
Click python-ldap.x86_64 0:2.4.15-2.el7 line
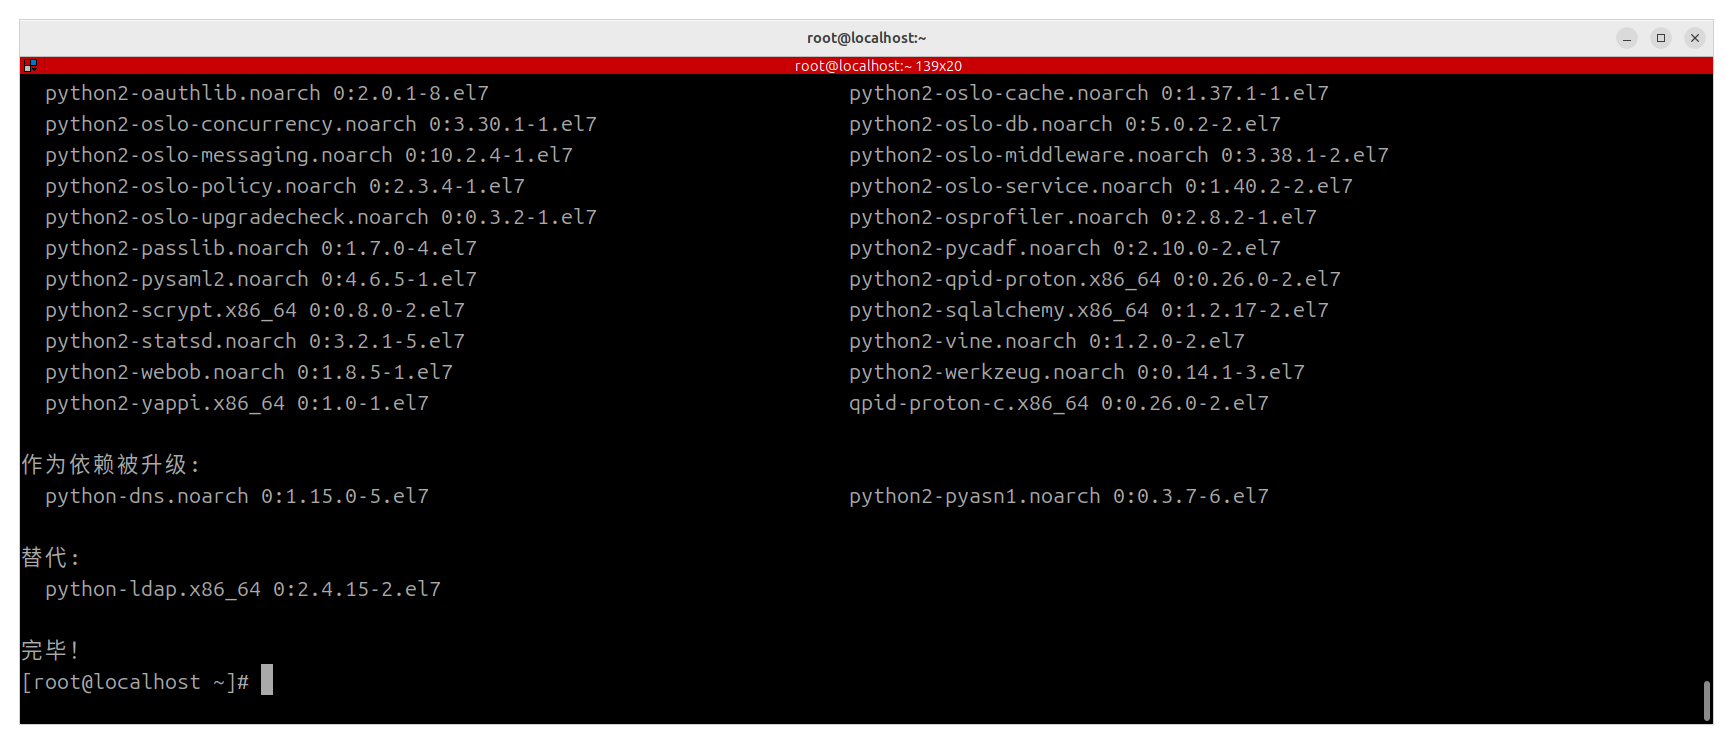[243, 589]
